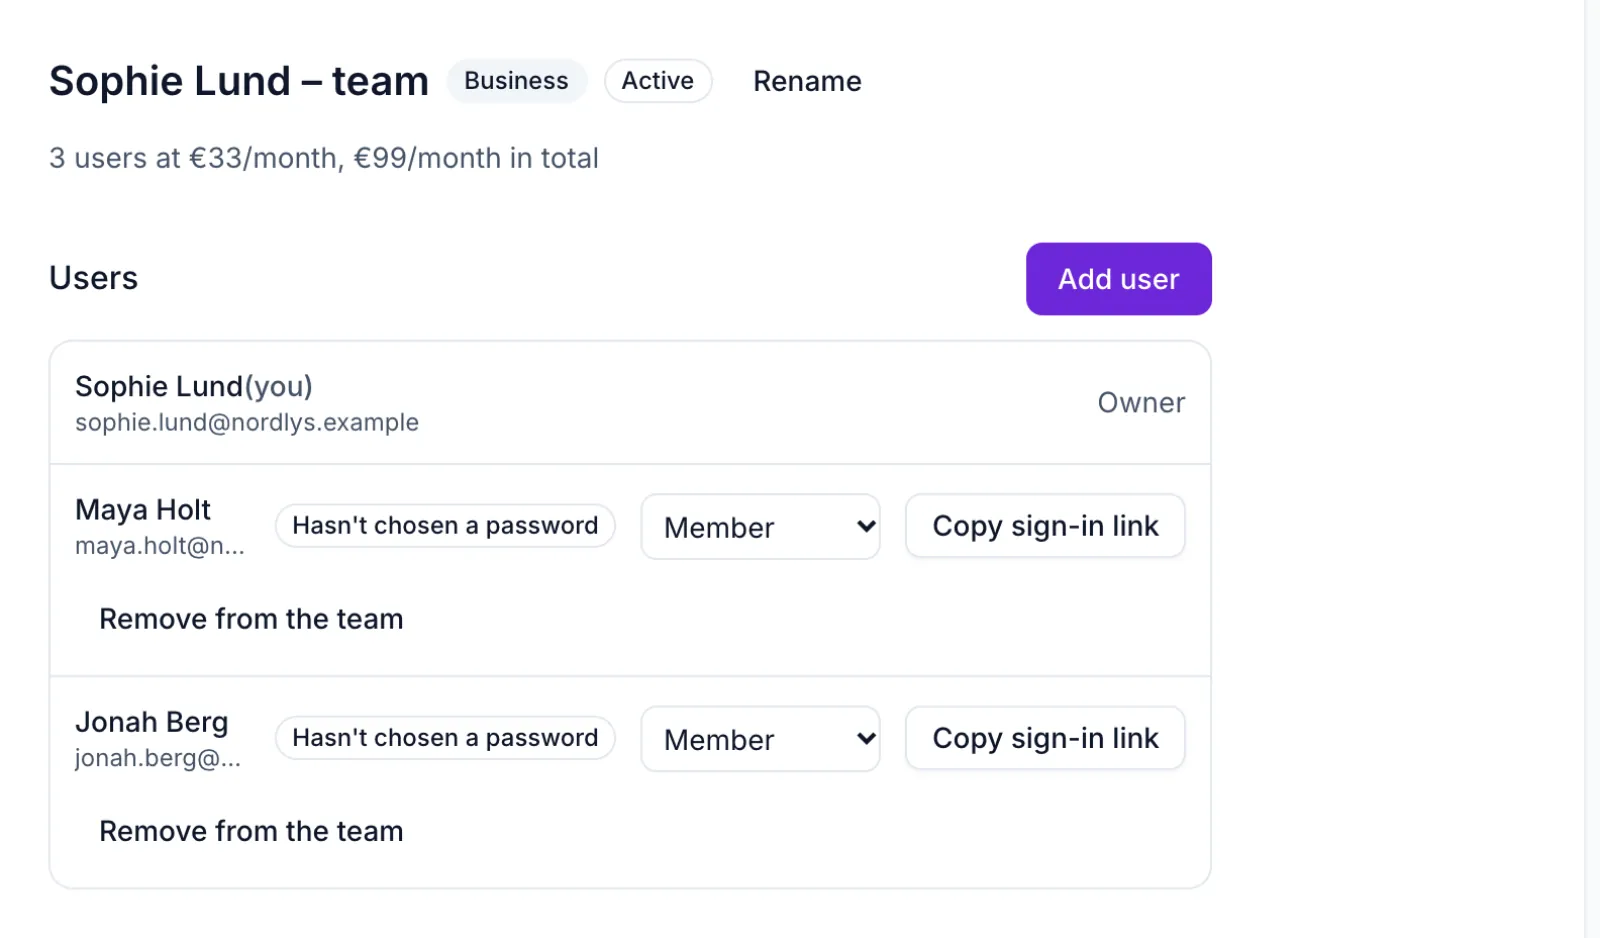The height and width of the screenshot is (938, 1600).
Task: Click the Jonah Berg name
Action: [152, 722]
